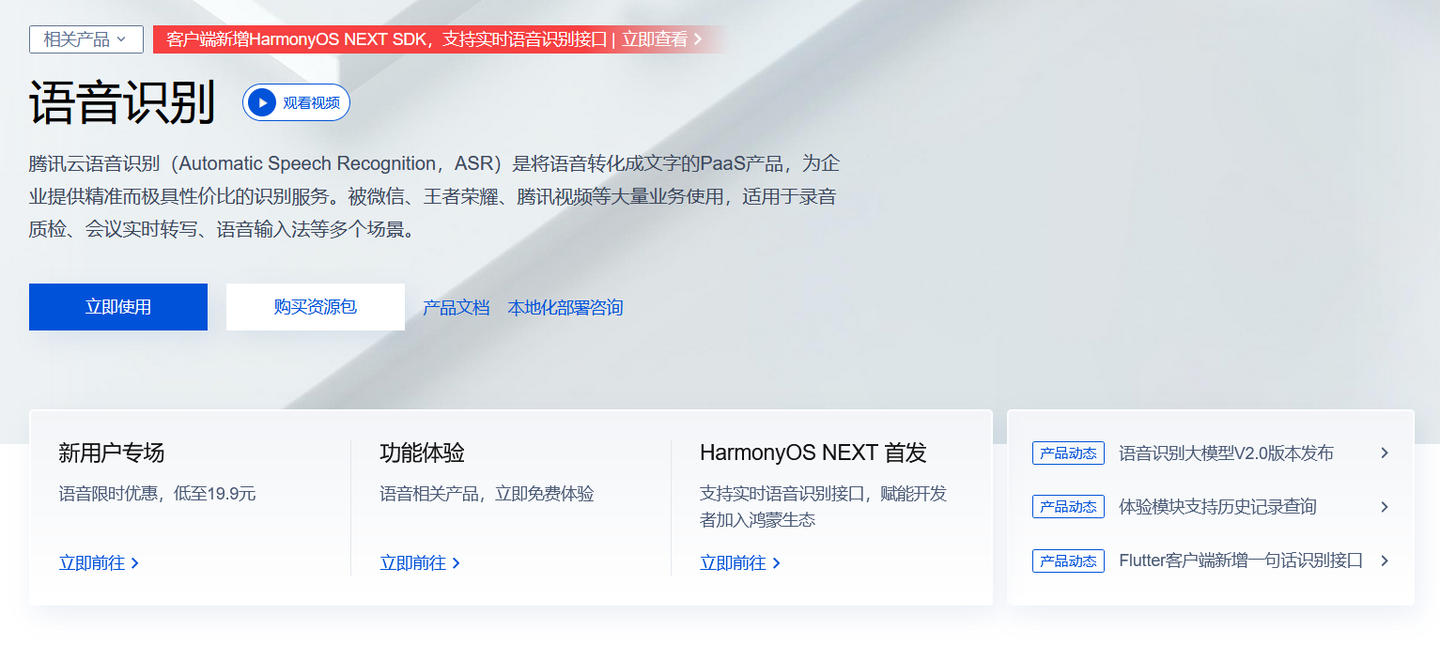Screen dimensions: 1440x645
Task: Open 语音识别大模型V2.0版本发布 news item
Action: (1226, 453)
